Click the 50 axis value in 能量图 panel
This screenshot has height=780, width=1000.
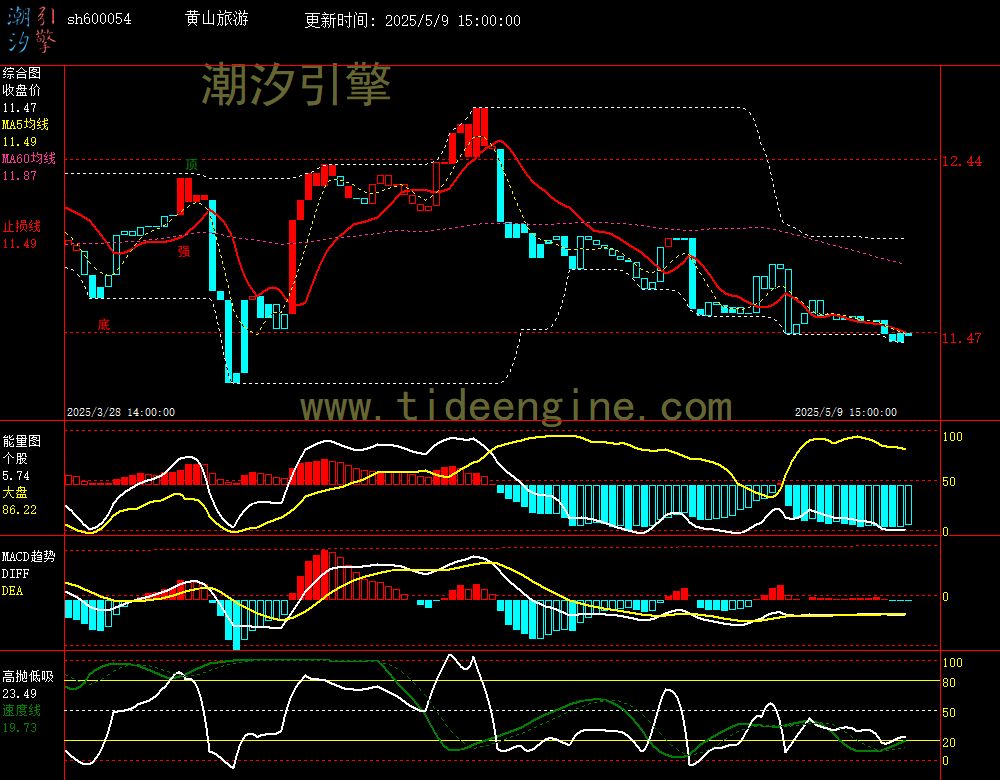point(949,482)
